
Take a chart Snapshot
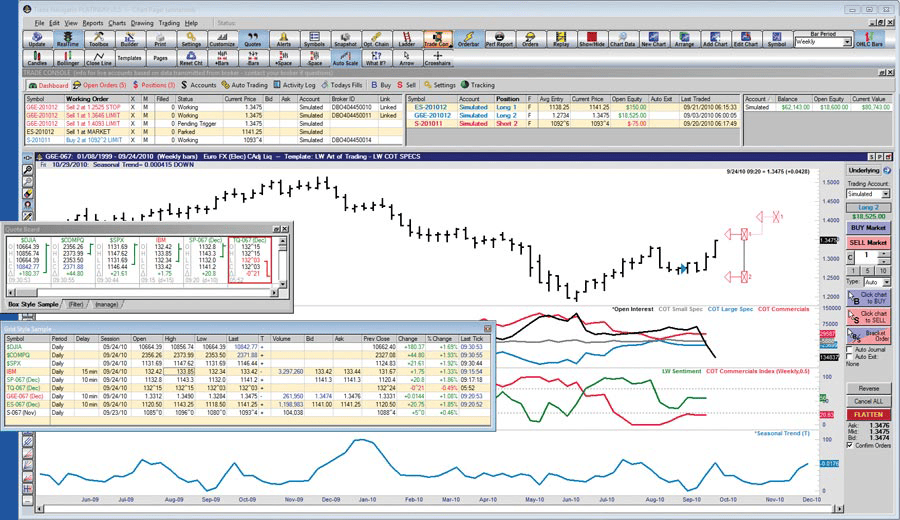[x=345, y=39]
